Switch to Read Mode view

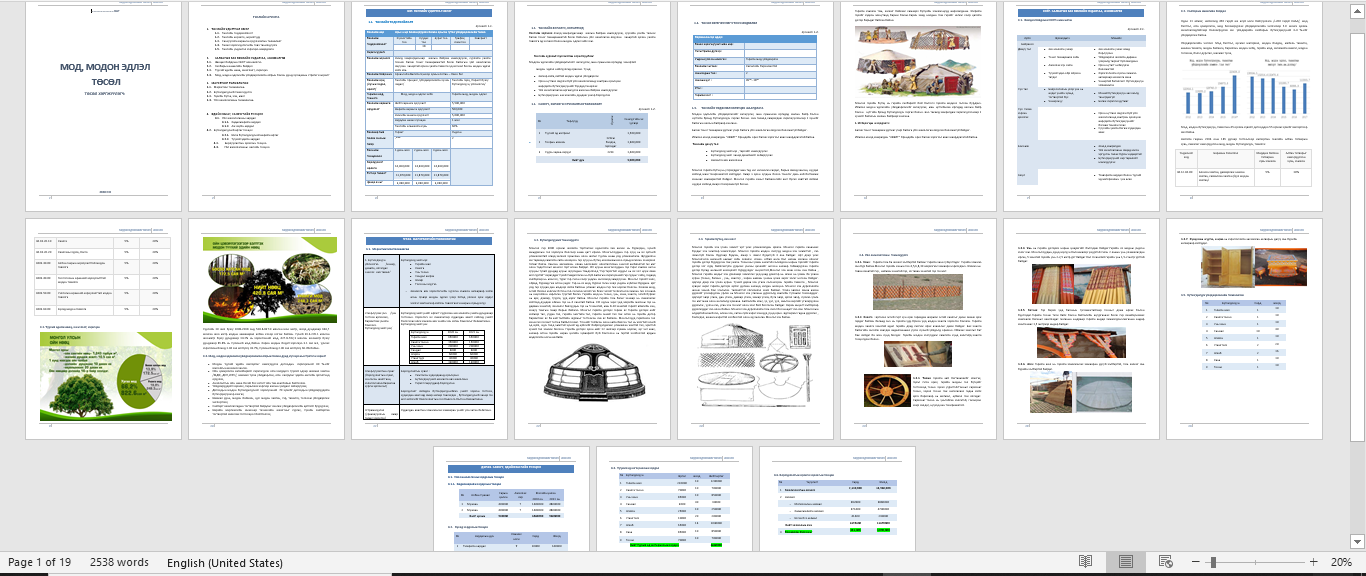point(1086,562)
